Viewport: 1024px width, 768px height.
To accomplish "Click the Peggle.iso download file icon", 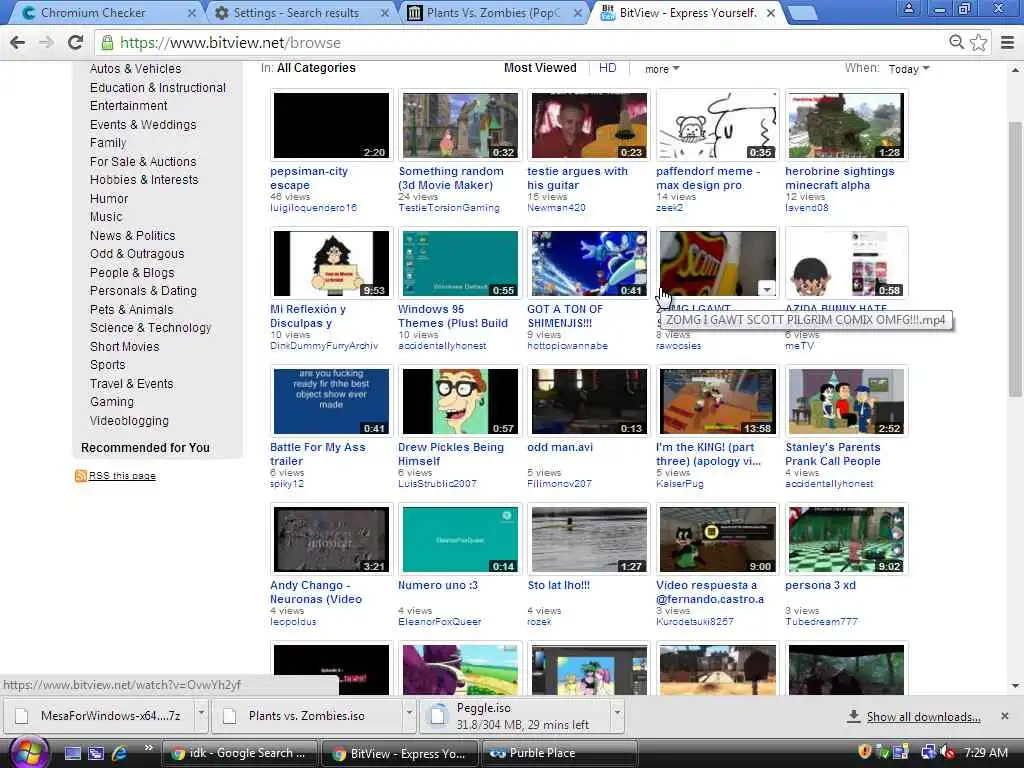I will click(438, 716).
